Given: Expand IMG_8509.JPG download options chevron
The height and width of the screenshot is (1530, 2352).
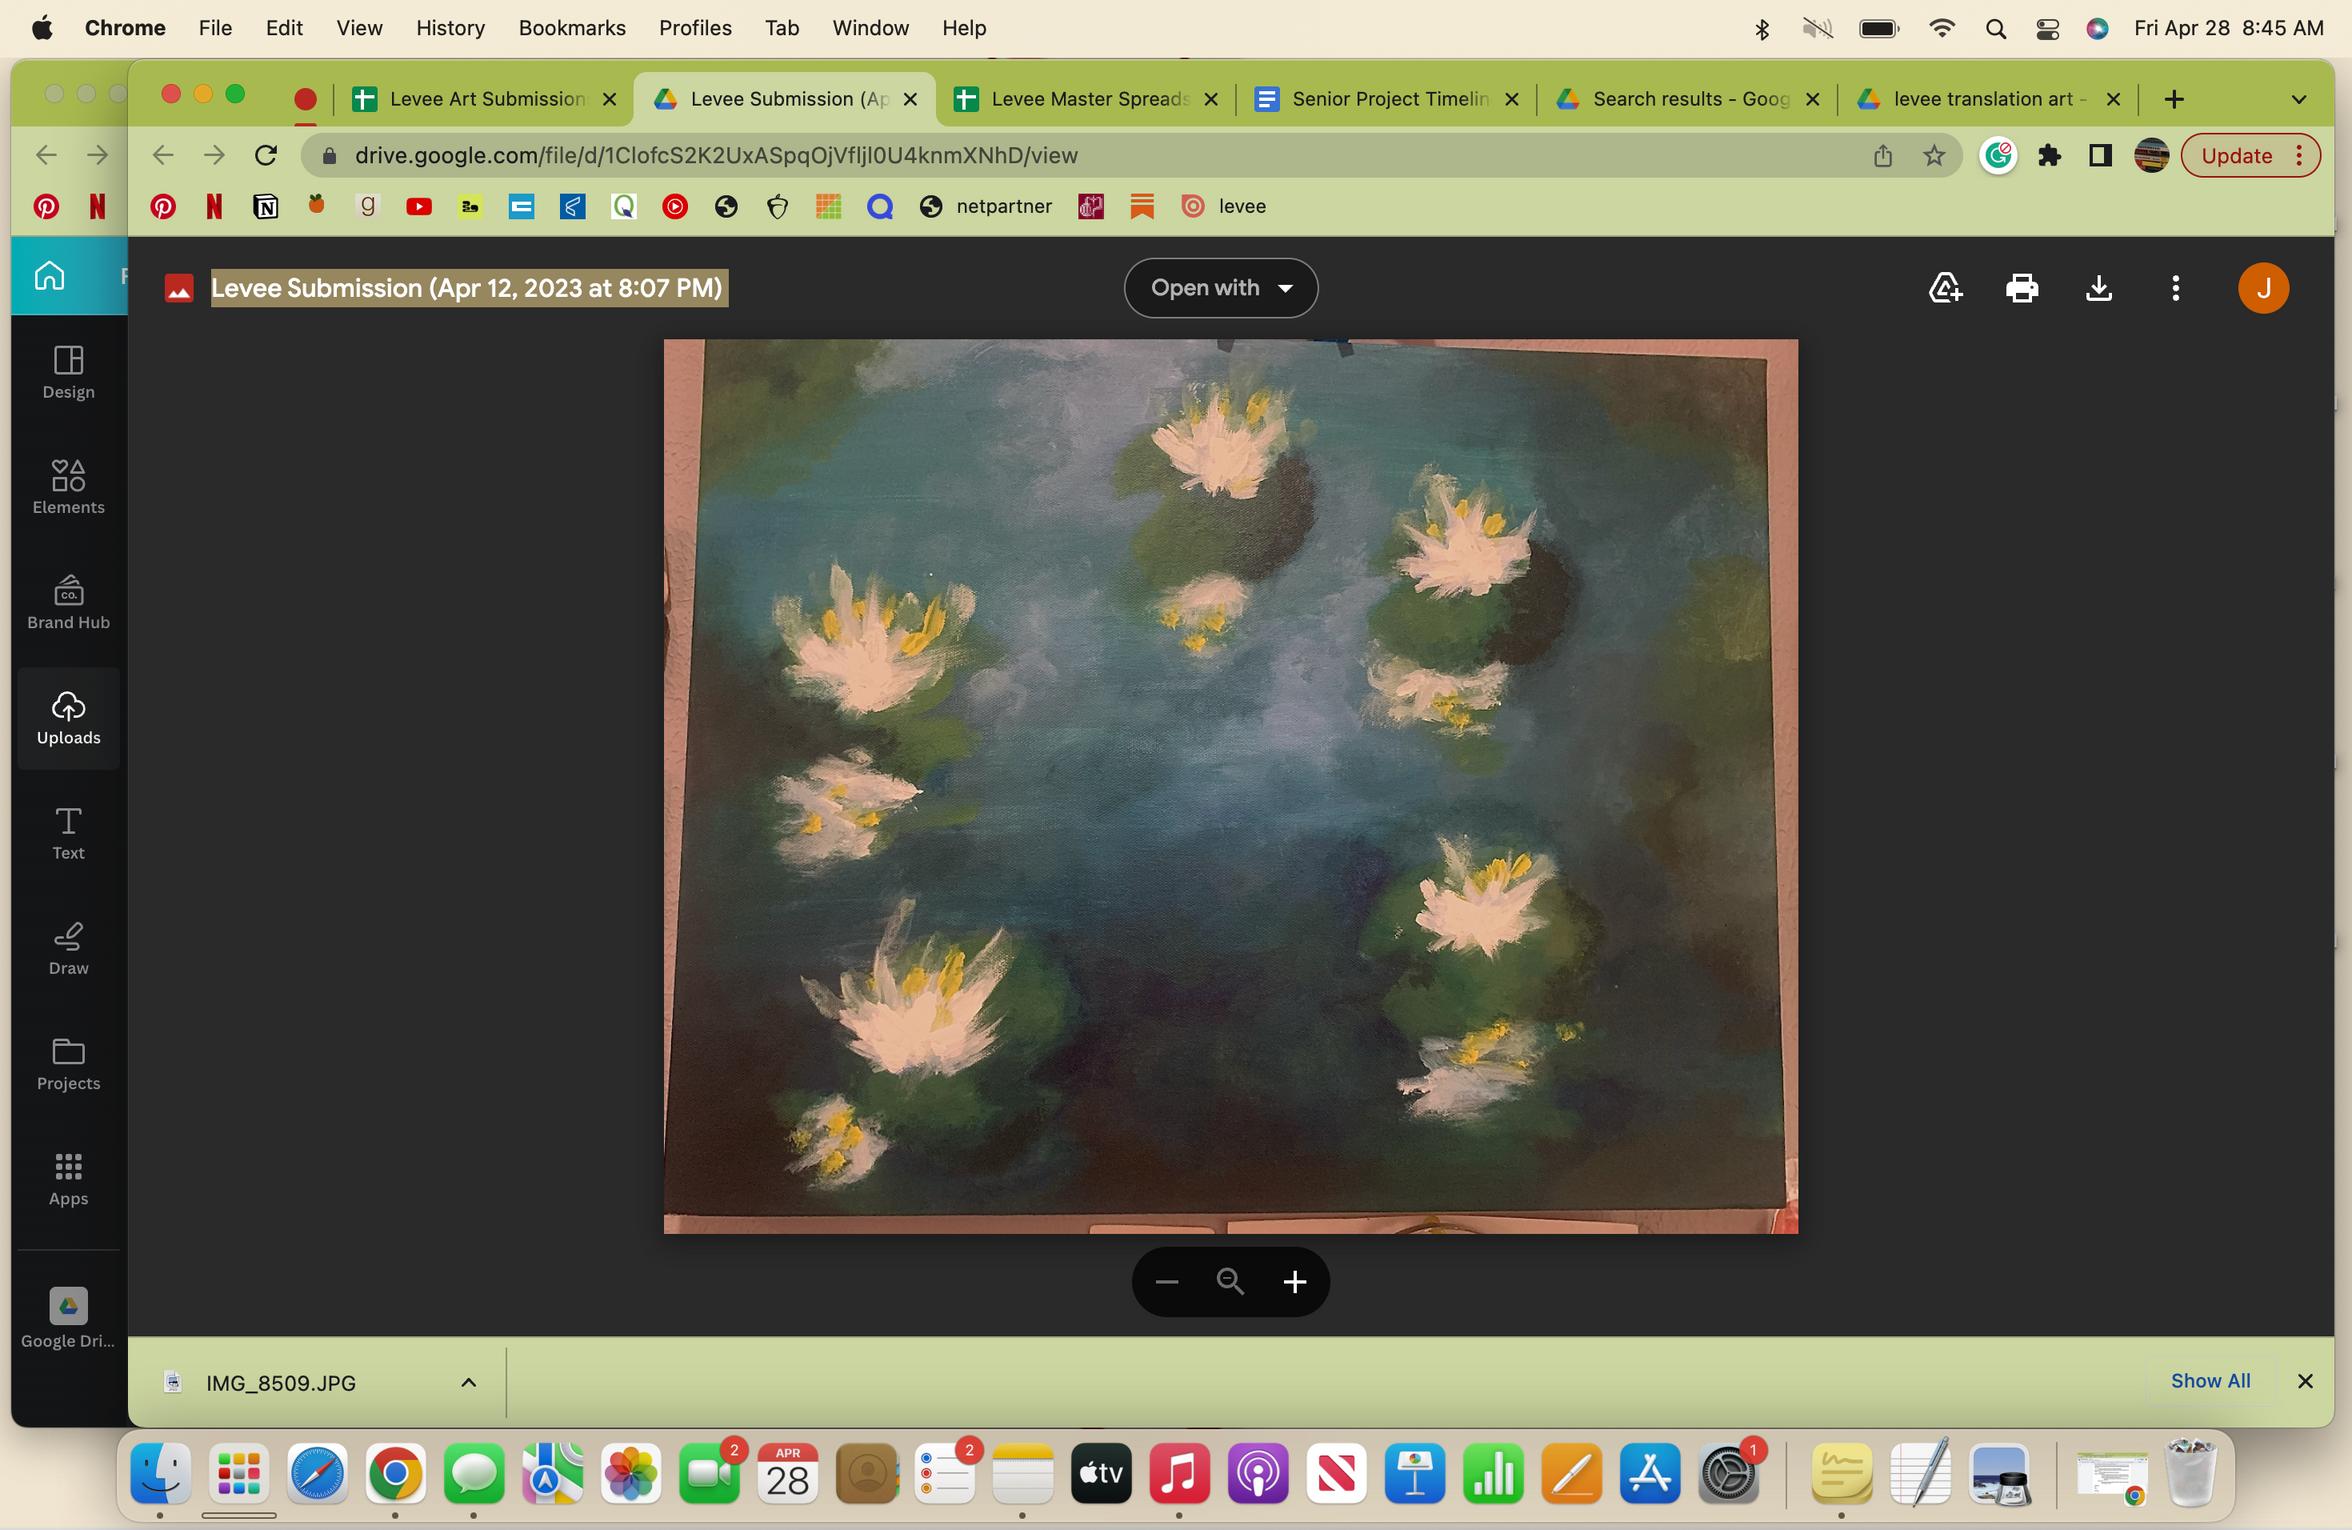Looking at the screenshot, I should point(468,1382).
